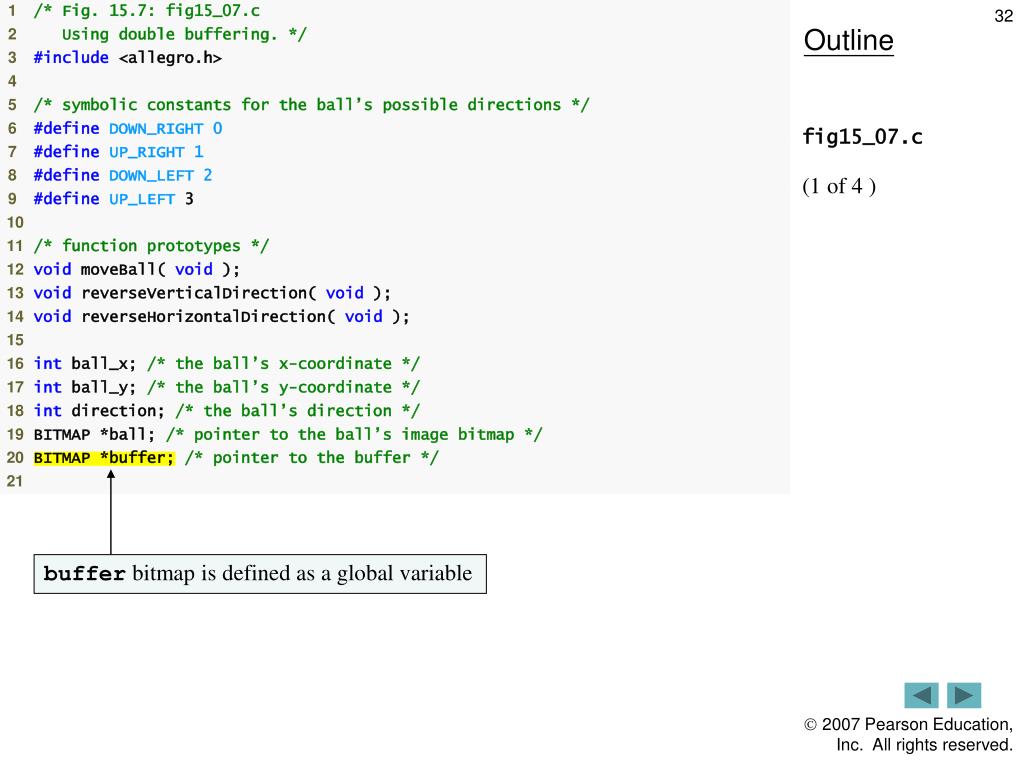The height and width of the screenshot is (768, 1024).
Task: Click the "#define DOWN_RIGHT 0" line
Action: (x=128, y=128)
